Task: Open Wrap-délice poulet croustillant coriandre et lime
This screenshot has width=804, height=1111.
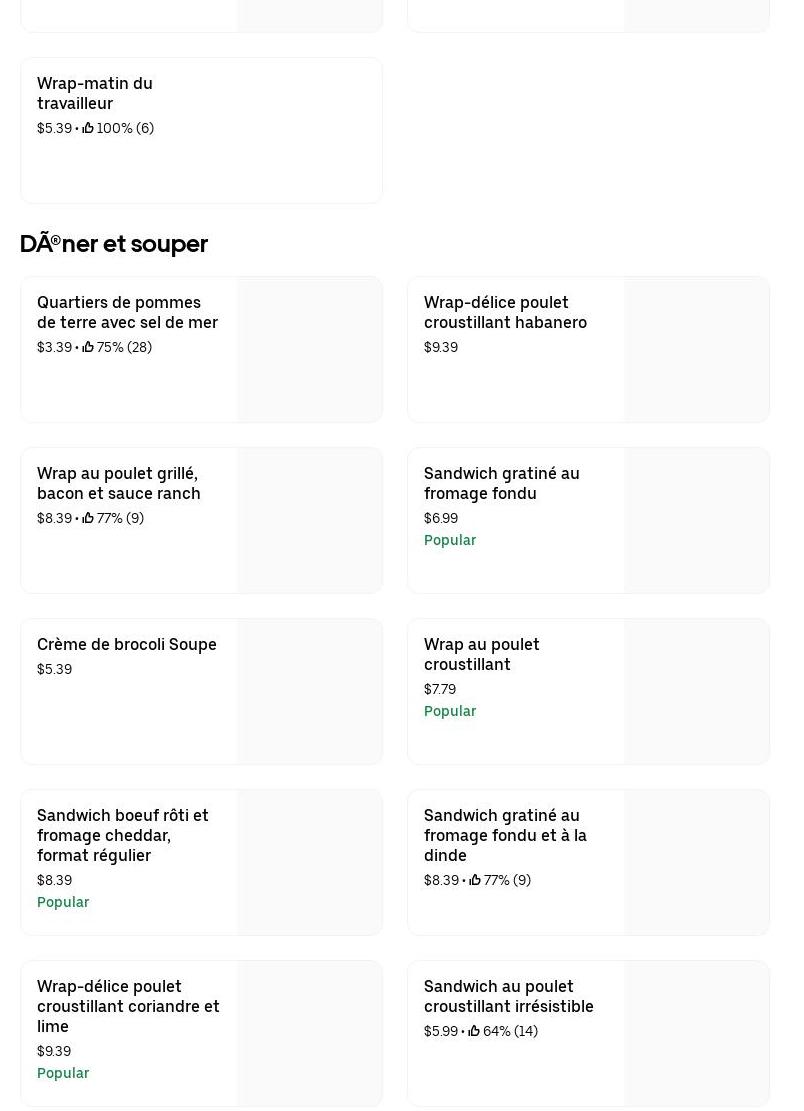Action: (x=128, y=1006)
